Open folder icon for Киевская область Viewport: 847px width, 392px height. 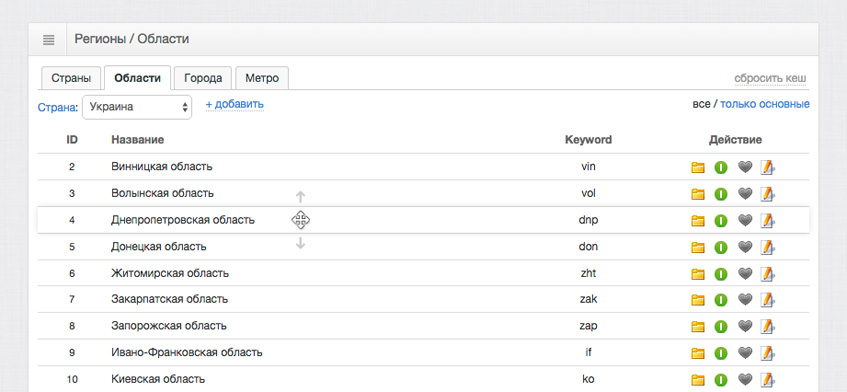pyautogui.click(x=698, y=380)
